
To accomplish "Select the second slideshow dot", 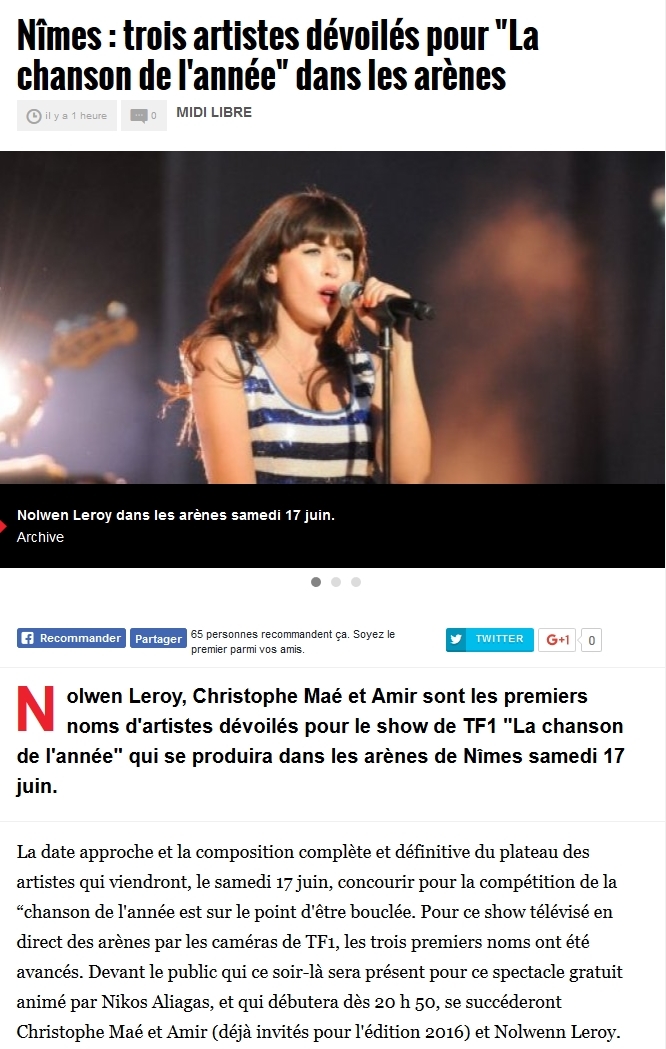I will coord(336,582).
